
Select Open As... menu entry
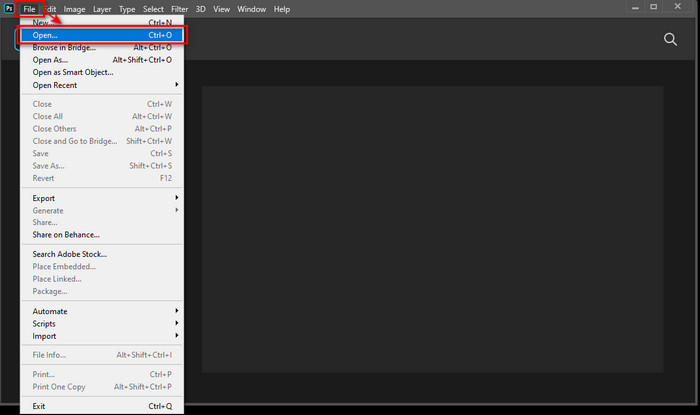tap(102, 60)
